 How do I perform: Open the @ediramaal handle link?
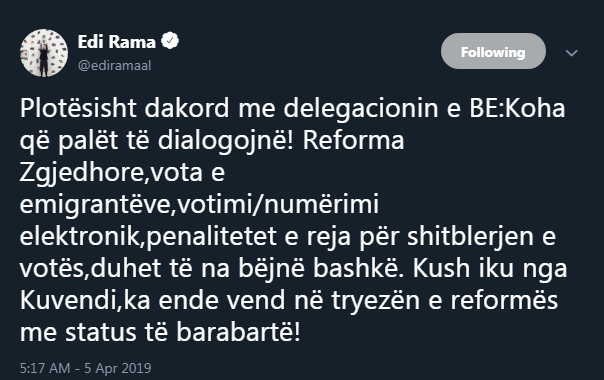tap(114, 66)
